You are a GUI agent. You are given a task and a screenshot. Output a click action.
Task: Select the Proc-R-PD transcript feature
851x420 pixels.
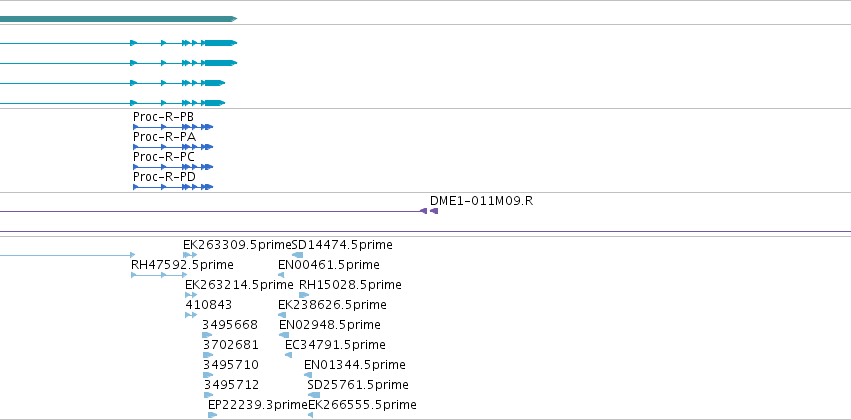173,187
